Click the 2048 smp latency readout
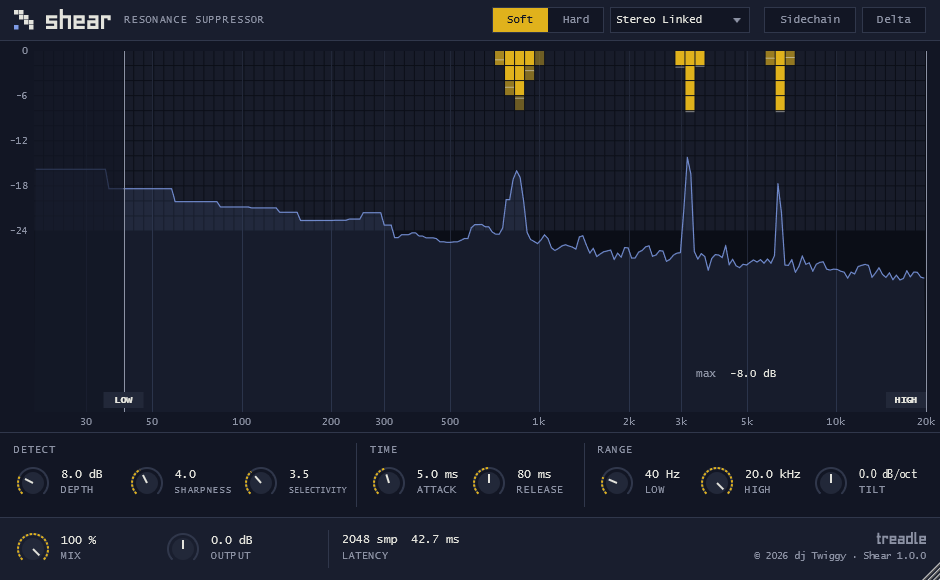This screenshot has height=580, width=940. pyautogui.click(x=369, y=539)
